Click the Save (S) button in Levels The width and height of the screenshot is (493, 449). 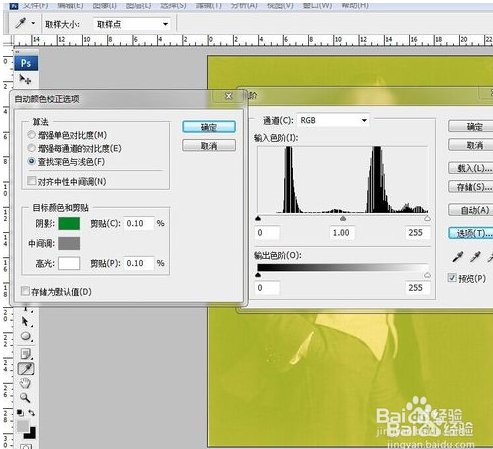click(x=471, y=187)
